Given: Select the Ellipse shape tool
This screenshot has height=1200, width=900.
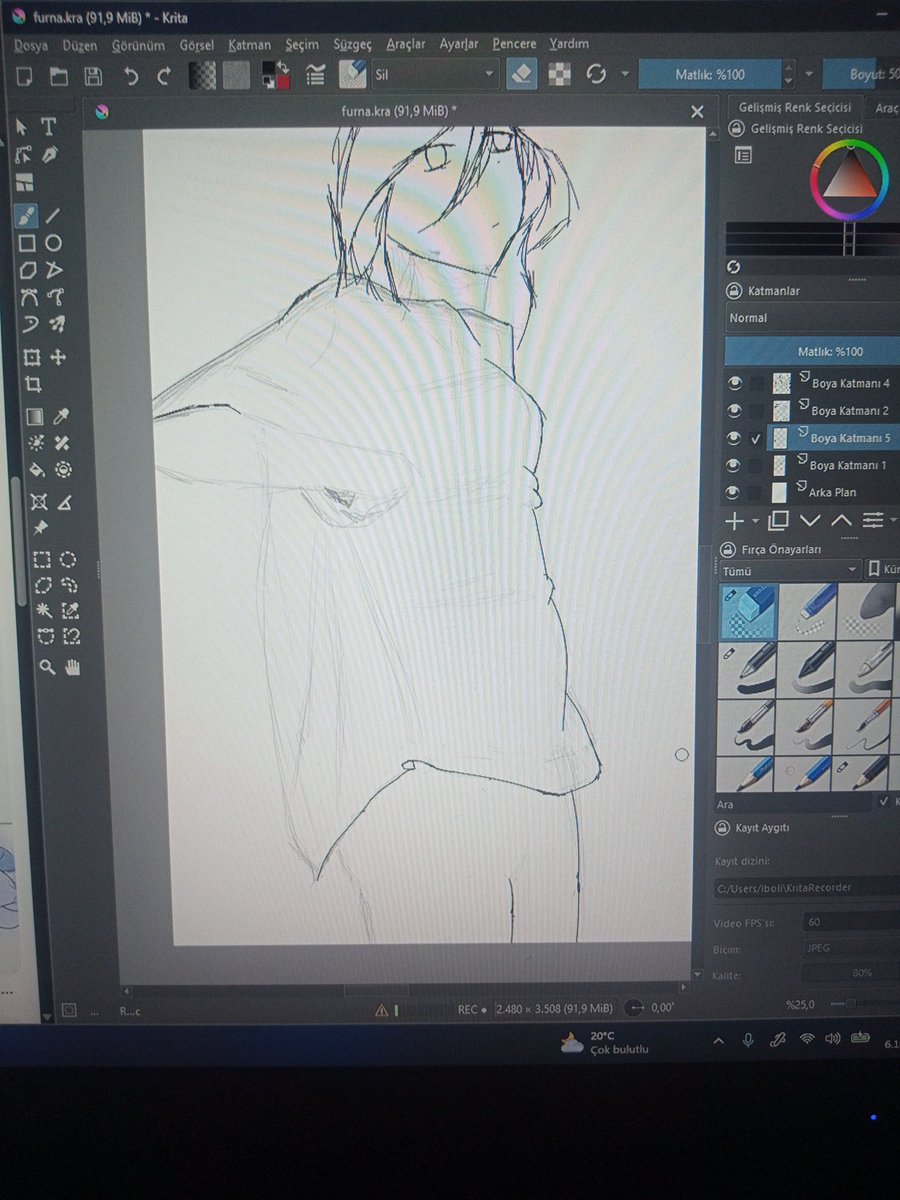Looking at the screenshot, I should (54, 243).
